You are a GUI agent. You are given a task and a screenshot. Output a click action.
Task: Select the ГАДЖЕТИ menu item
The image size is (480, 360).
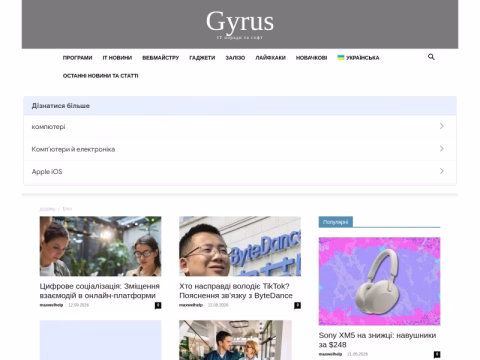pos(202,58)
